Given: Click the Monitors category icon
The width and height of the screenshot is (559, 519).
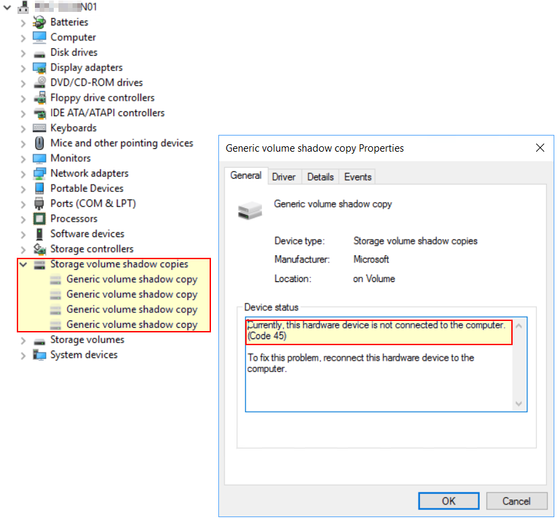Looking at the screenshot, I should click(39, 158).
